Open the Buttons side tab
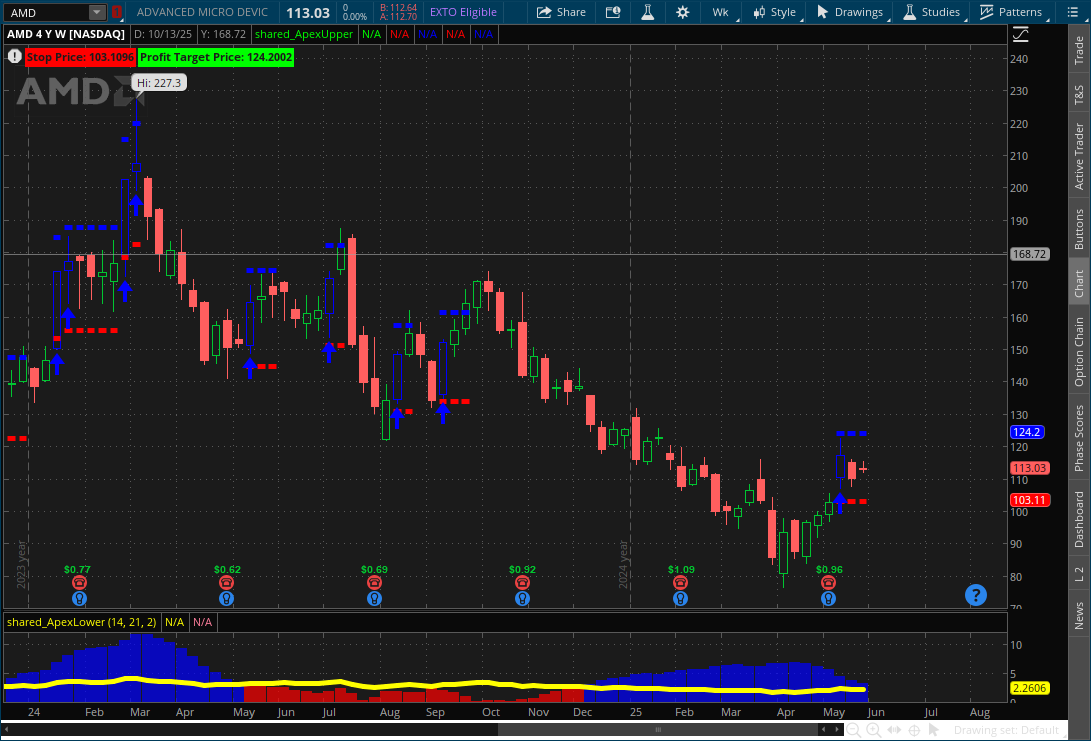 1079,229
